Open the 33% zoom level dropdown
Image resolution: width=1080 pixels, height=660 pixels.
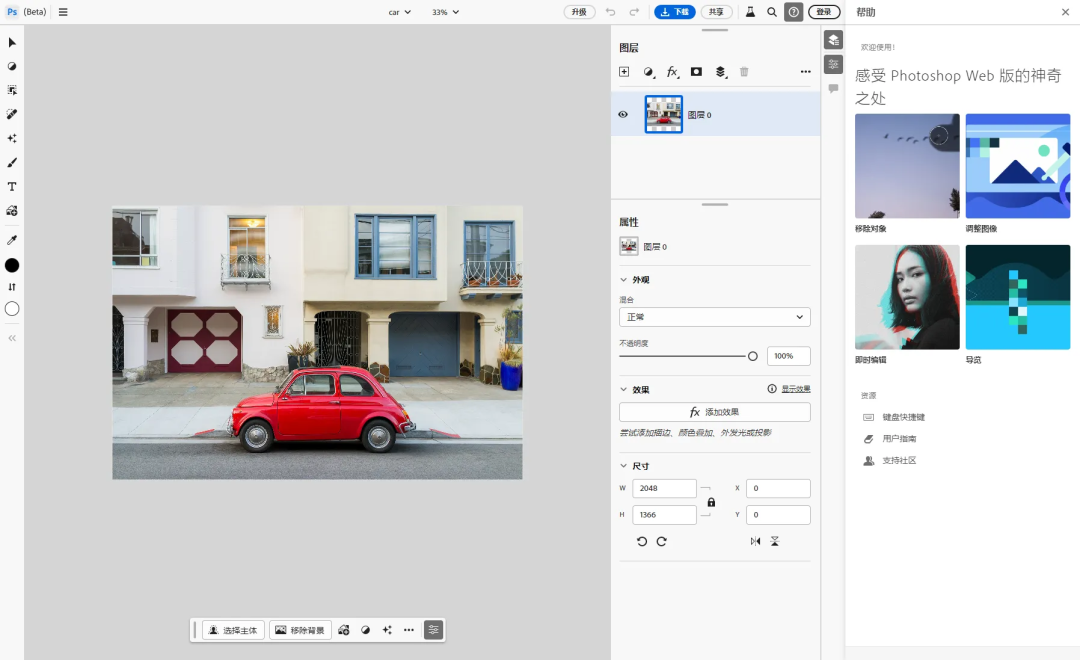(x=445, y=12)
